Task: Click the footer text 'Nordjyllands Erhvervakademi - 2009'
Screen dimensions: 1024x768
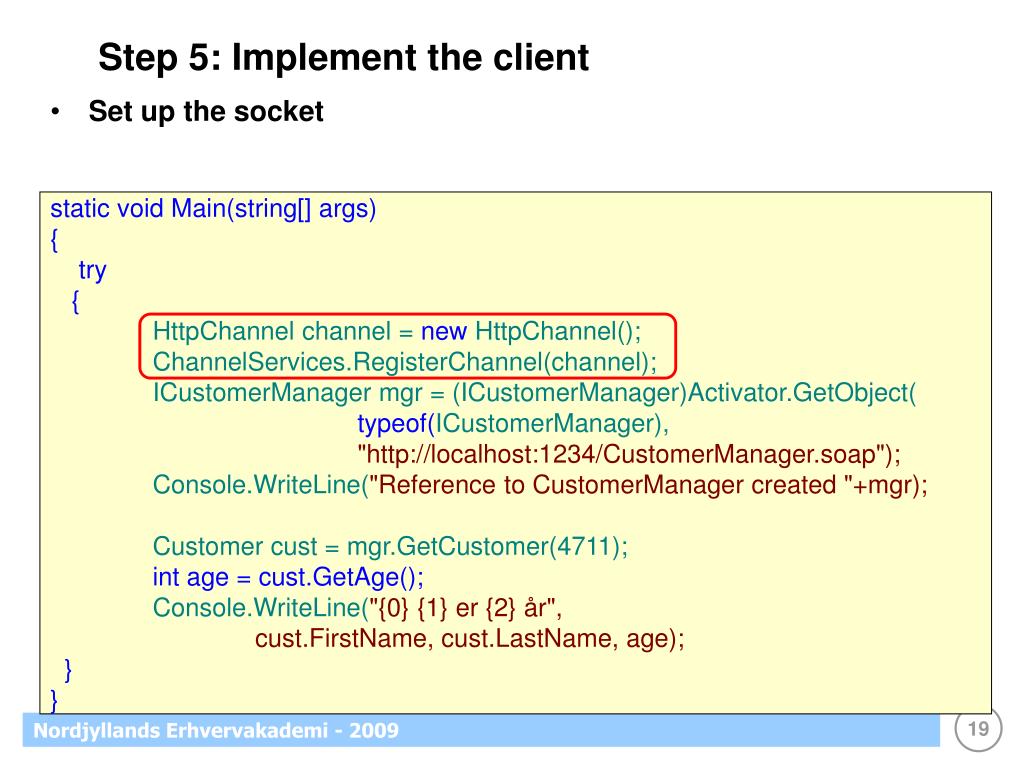Action: pyautogui.click(x=216, y=730)
